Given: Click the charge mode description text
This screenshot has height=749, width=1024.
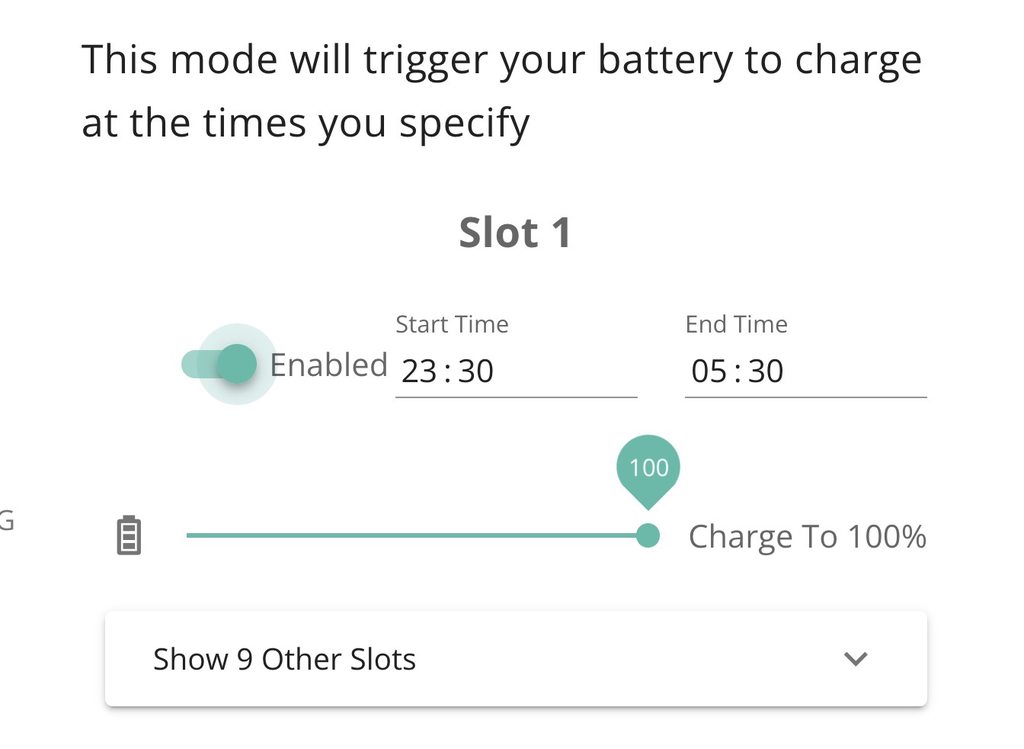Looking at the screenshot, I should (501, 92).
